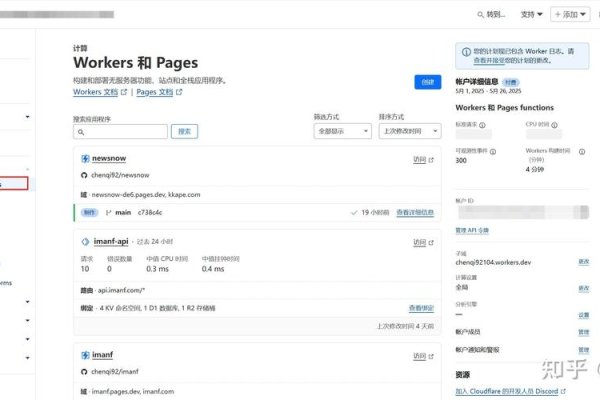Viewport: 600px width, 400px height.
Task: Click the GitHub icon for chenqi92/newsnow
Action: coord(84,175)
